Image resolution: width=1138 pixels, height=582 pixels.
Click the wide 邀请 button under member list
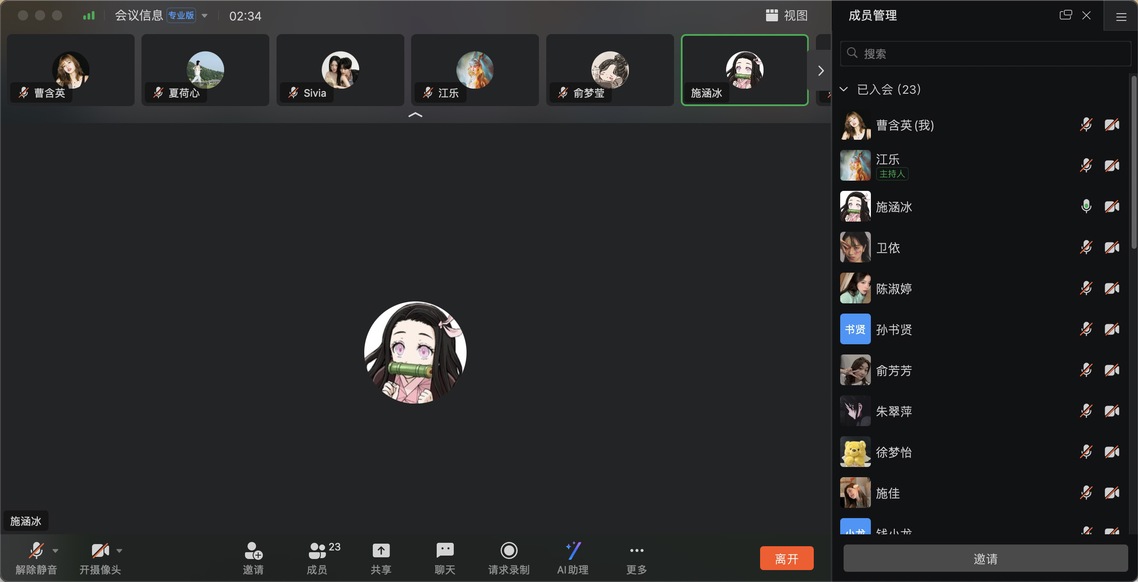[x=986, y=559]
